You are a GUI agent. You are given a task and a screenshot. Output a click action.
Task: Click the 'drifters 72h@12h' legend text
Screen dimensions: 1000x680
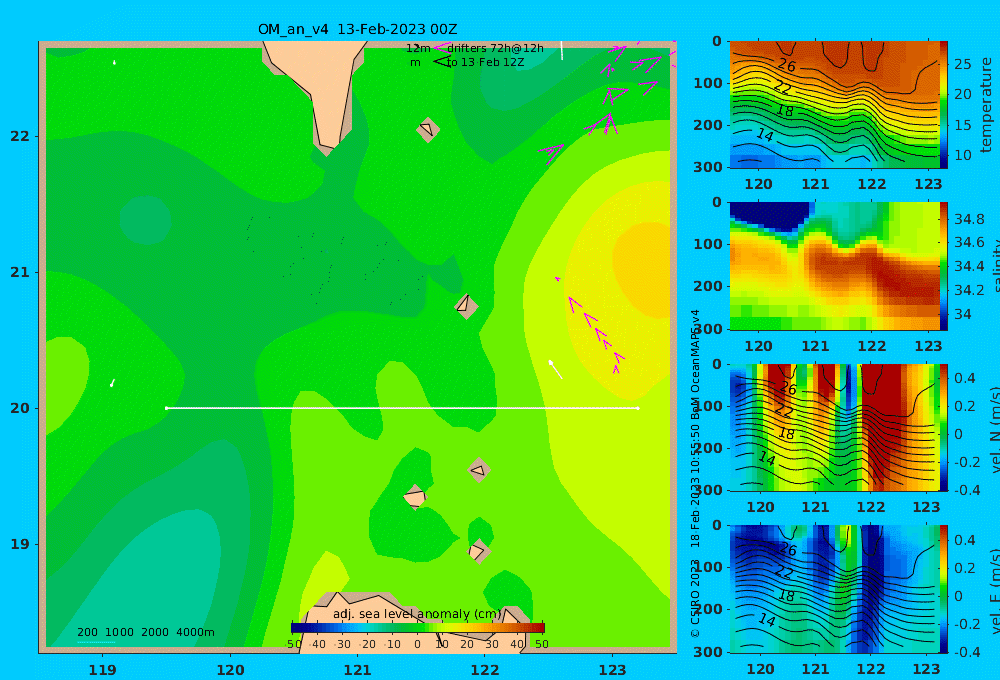click(x=495, y=48)
